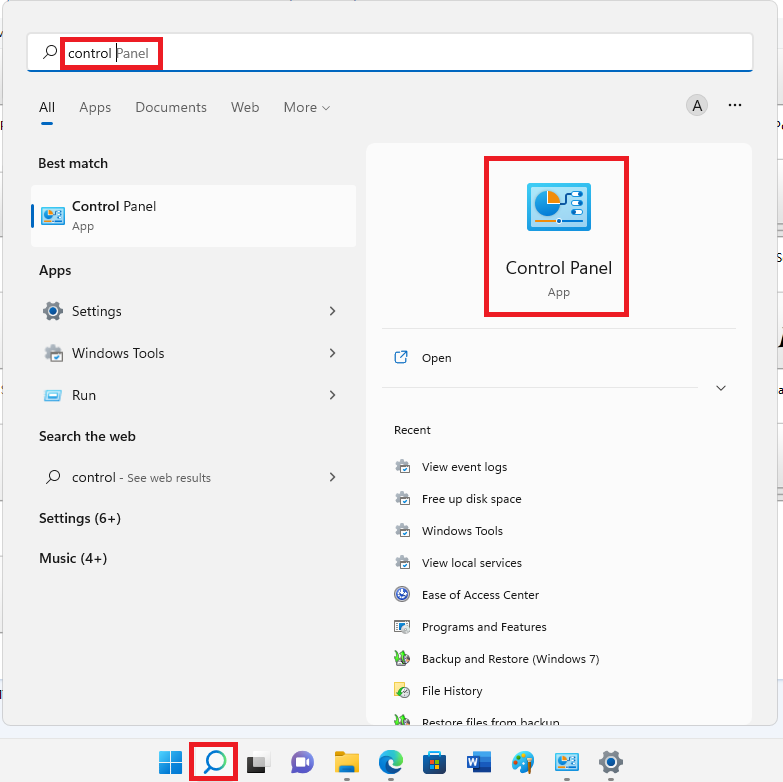Expand Run result arrow
The width and height of the screenshot is (783, 782).
pos(333,395)
